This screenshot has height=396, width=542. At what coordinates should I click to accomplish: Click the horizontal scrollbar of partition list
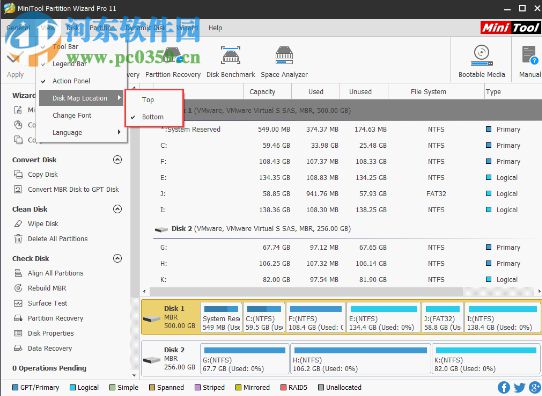[x=306, y=292]
